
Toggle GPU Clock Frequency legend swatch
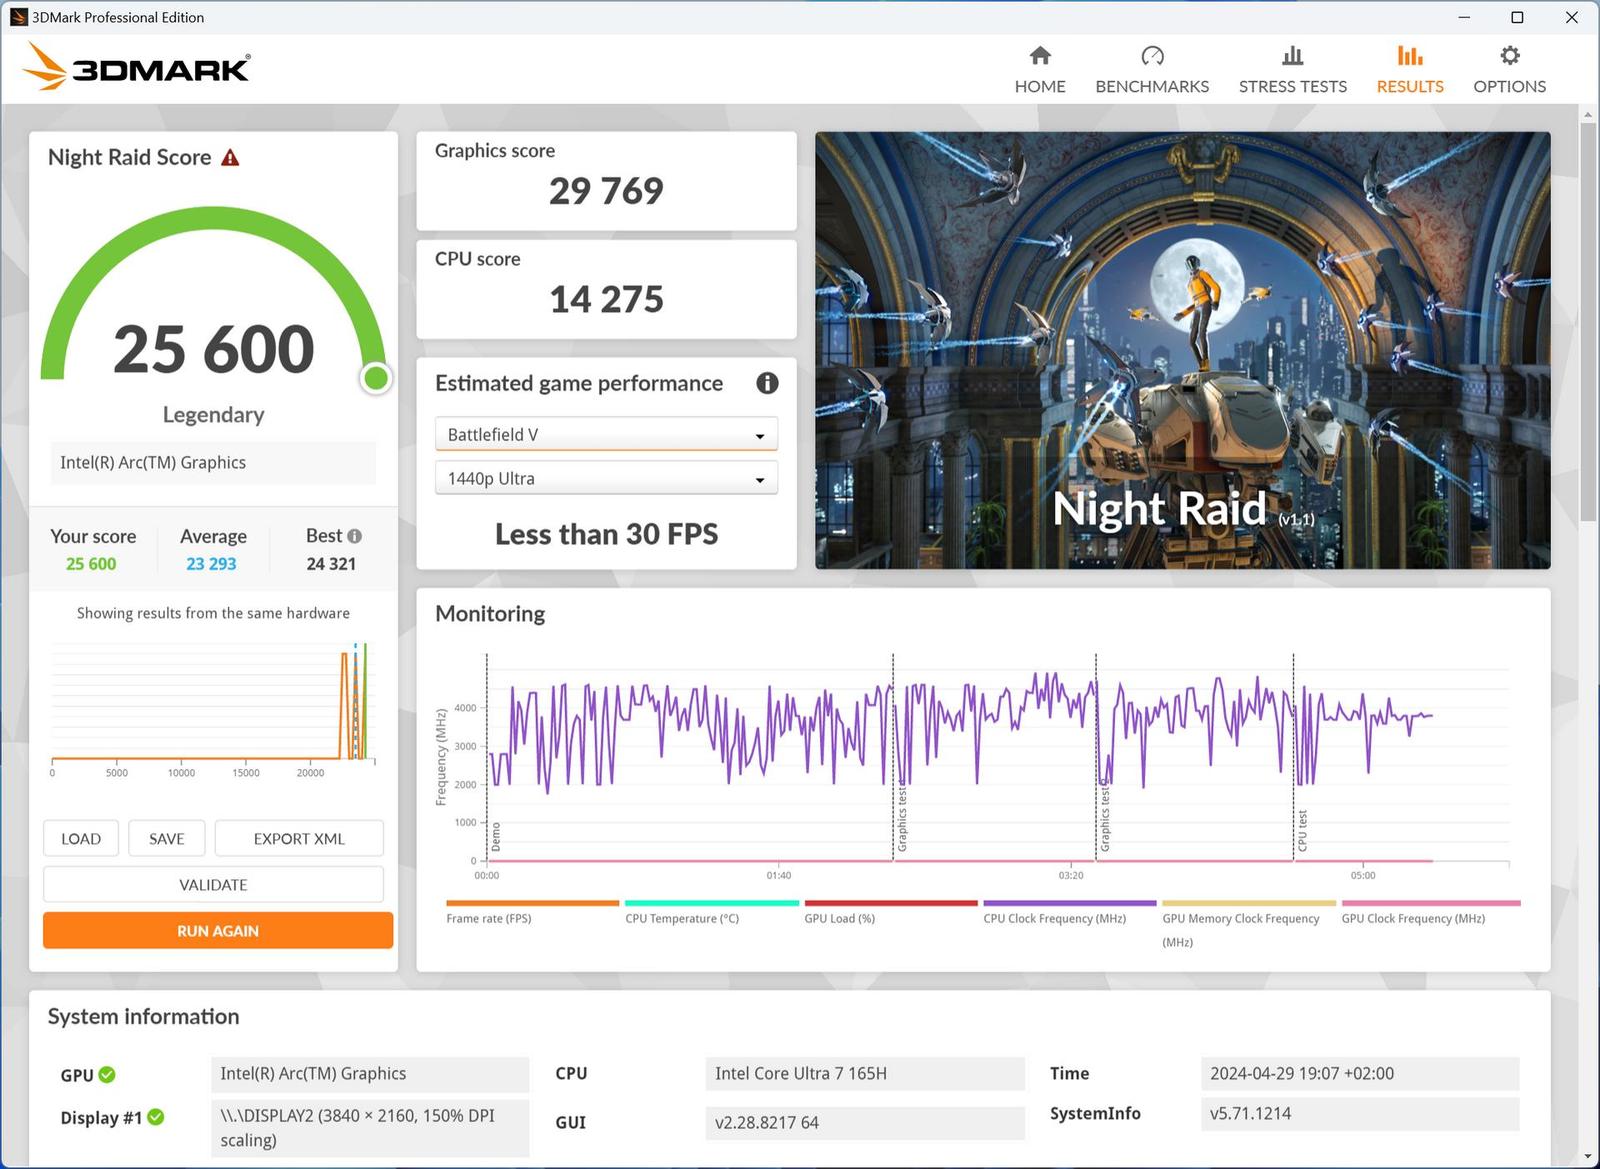coord(1431,903)
